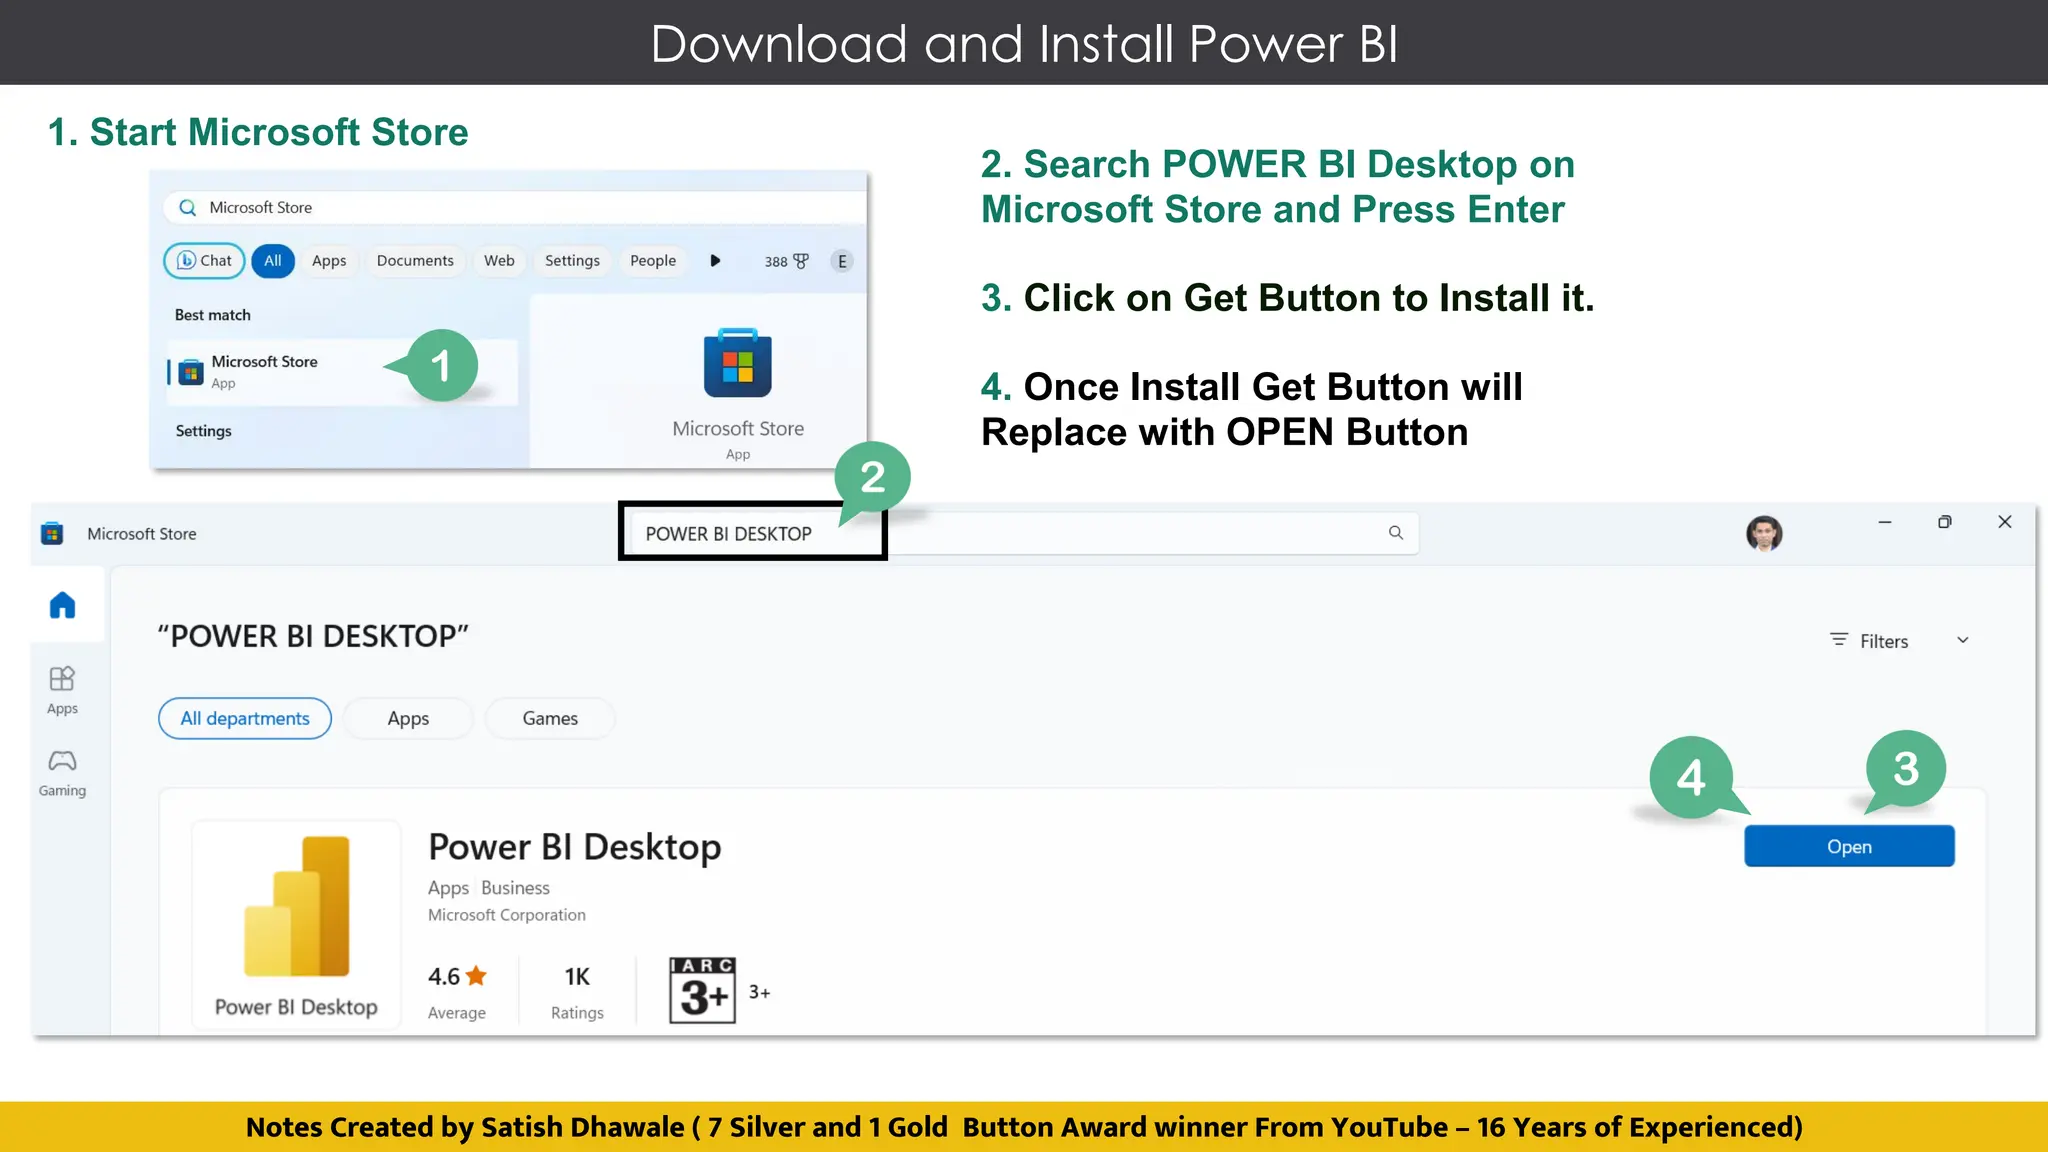The image size is (2048, 1152).
Task: Click the blue Open button
Action: pos(1849,846)
